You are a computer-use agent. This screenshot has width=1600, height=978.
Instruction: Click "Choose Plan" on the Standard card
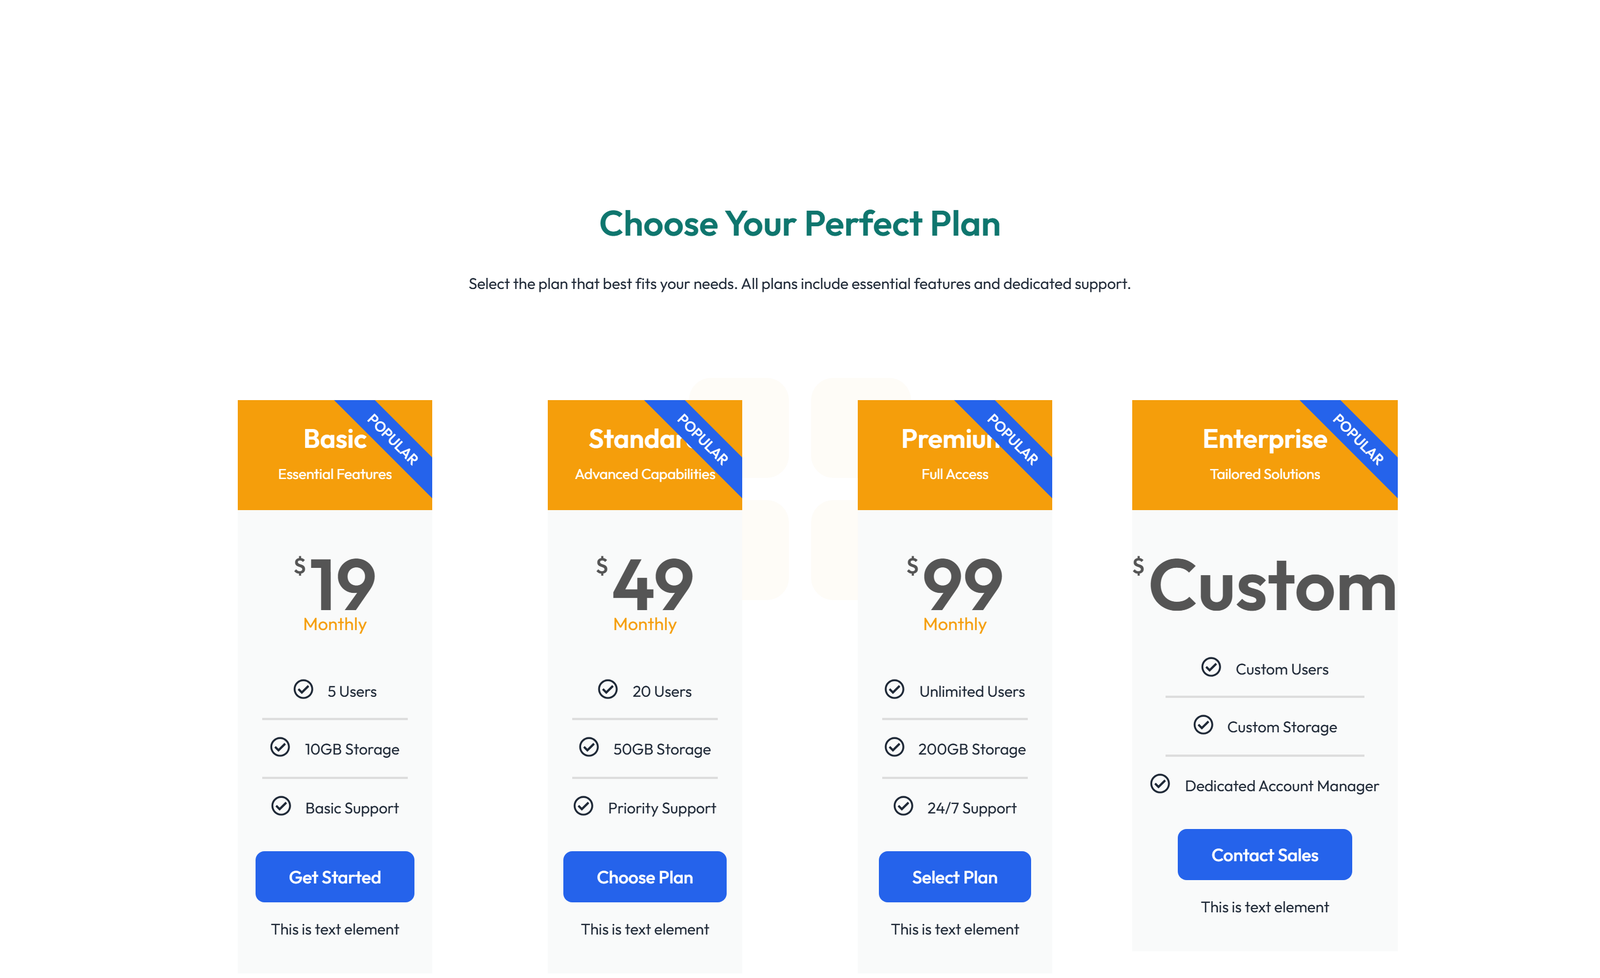pyautogui.click(x=644, y=877)
